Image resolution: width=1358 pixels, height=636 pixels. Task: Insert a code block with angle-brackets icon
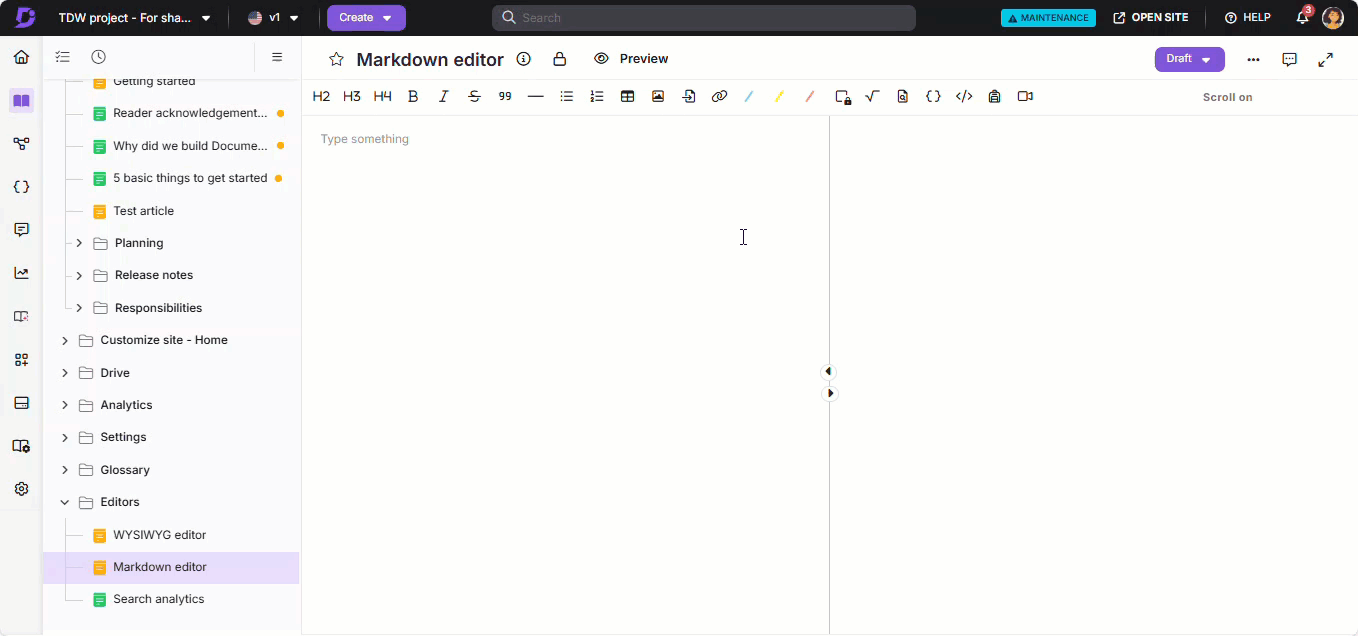click(964, 97)
